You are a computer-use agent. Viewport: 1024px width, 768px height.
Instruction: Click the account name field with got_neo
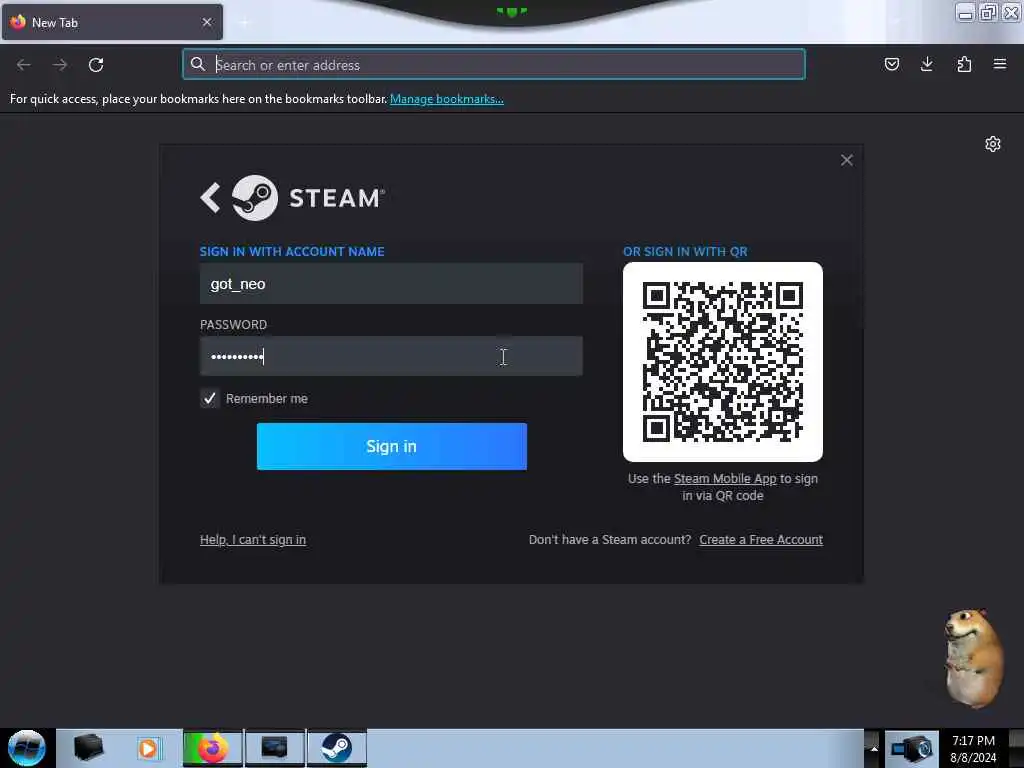click(x=391, y=283)
